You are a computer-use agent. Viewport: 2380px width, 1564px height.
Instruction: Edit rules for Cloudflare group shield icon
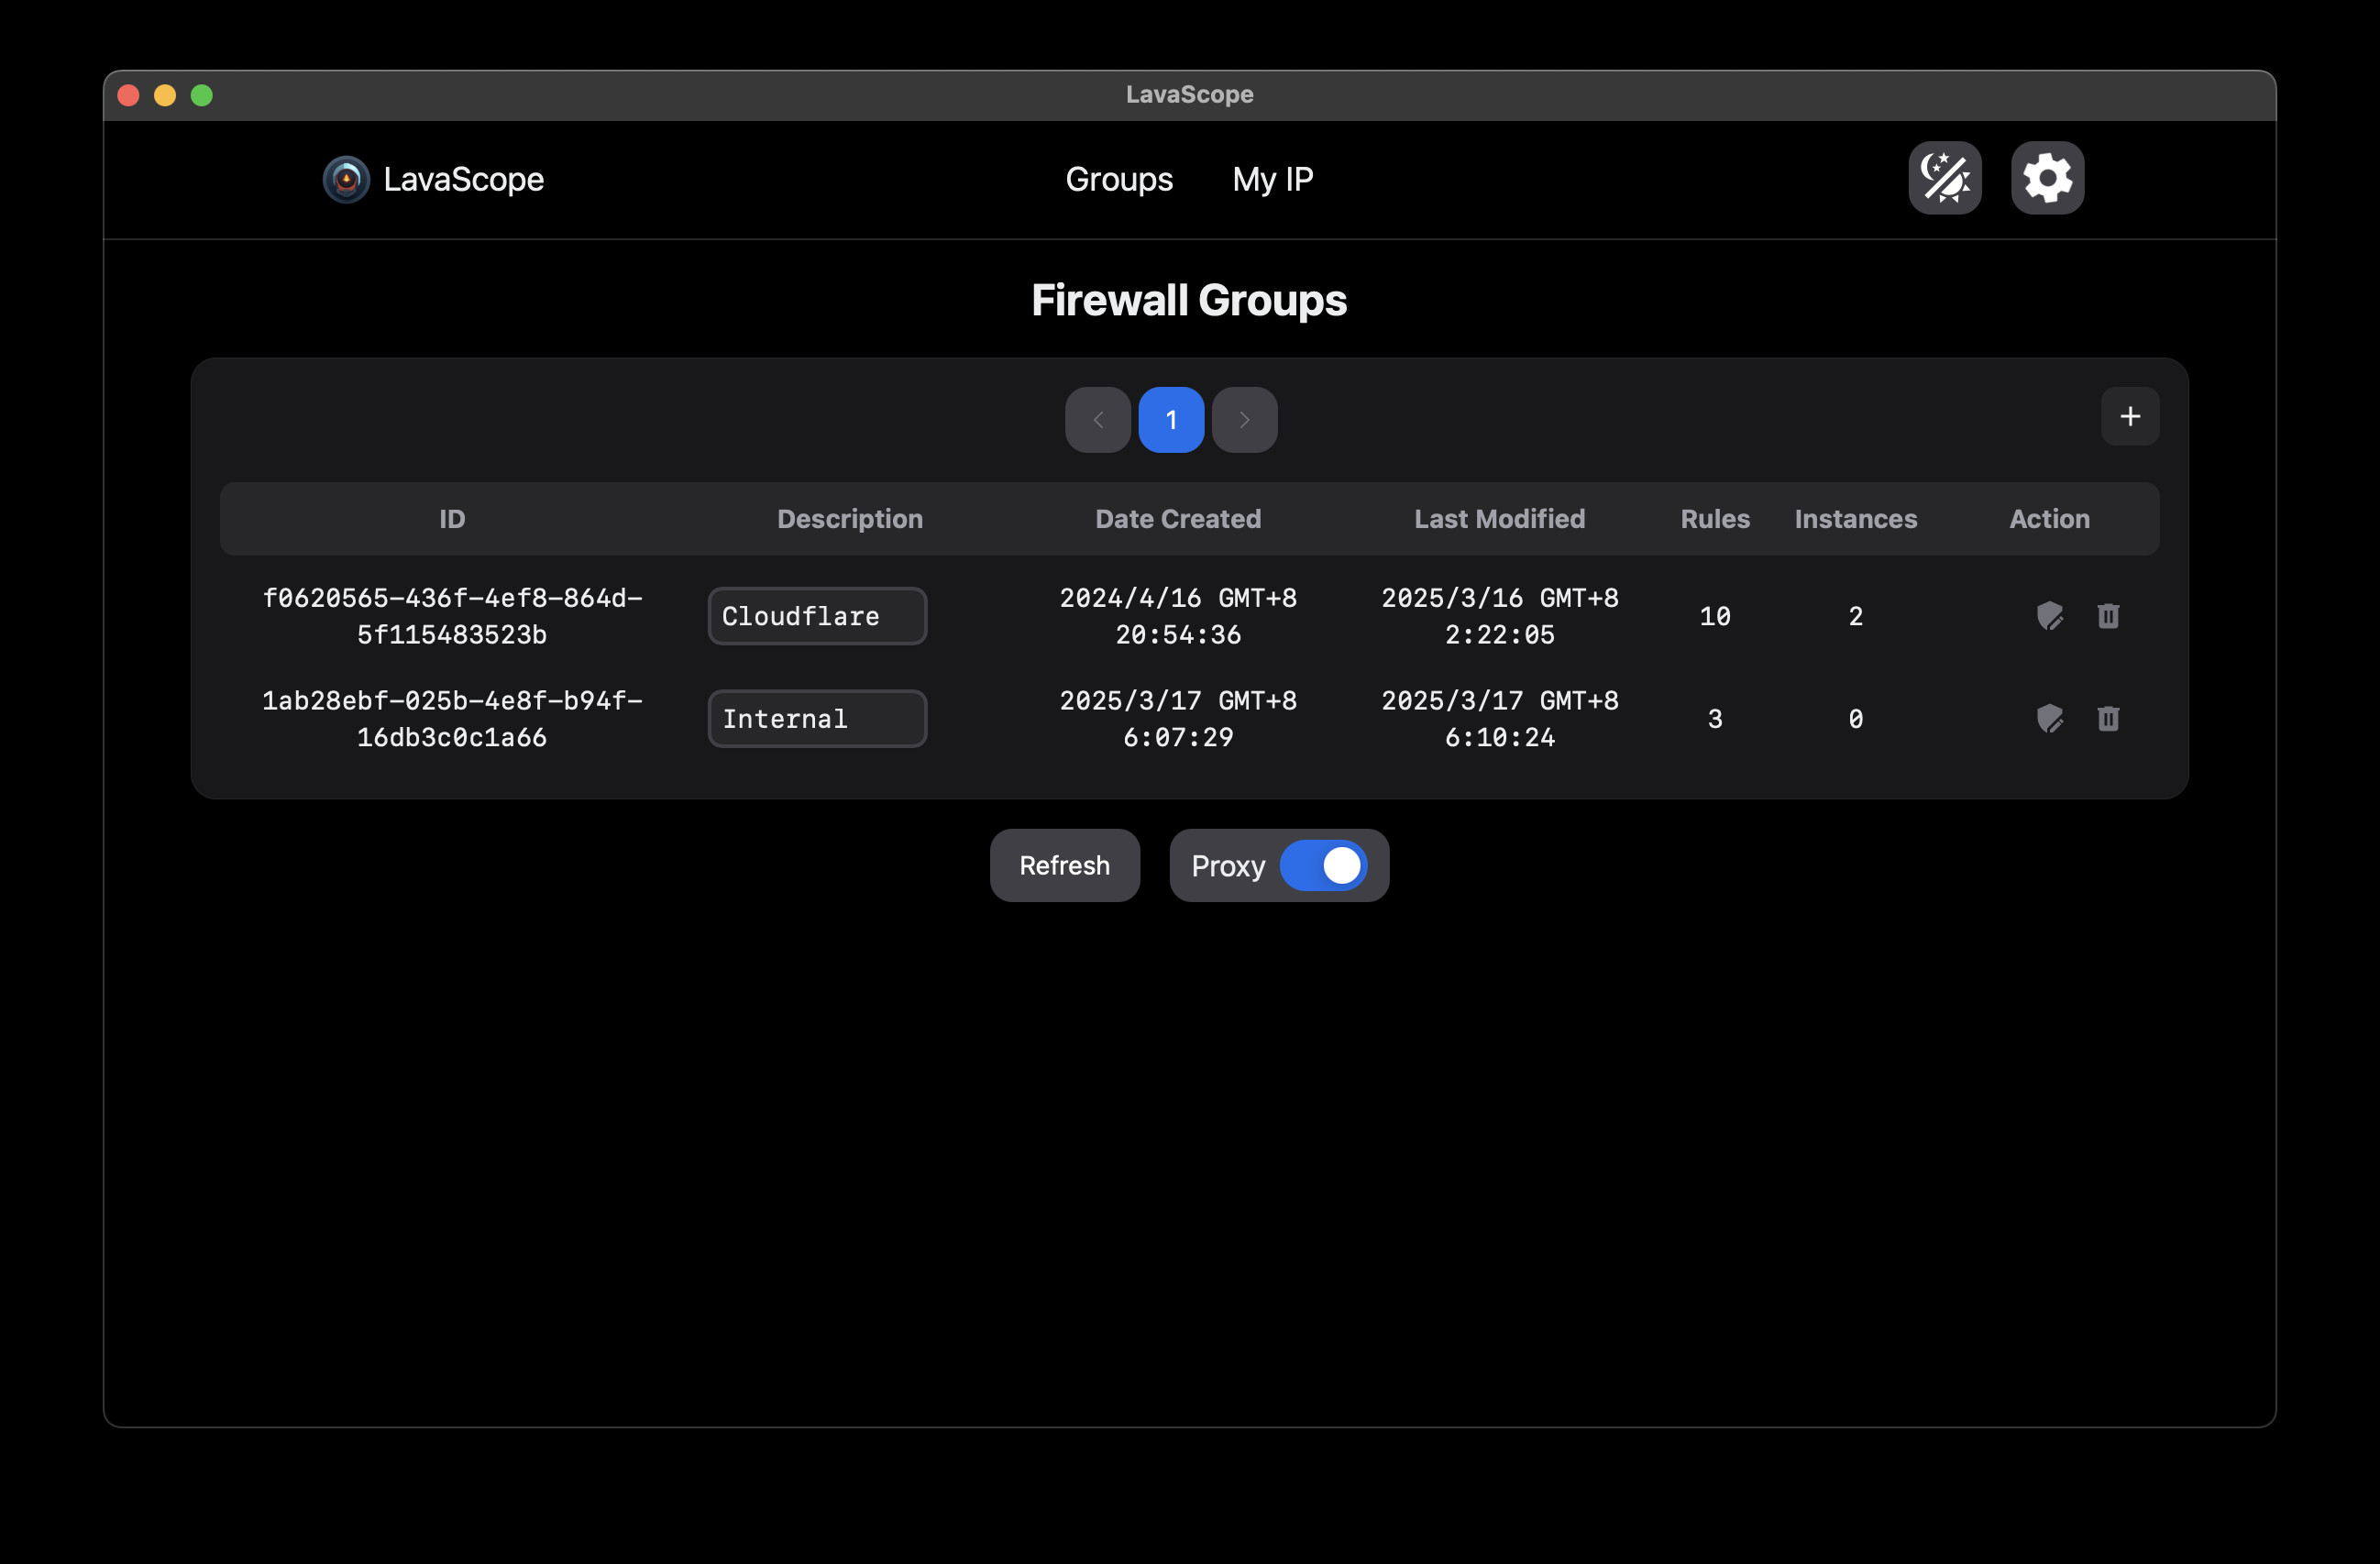(x=2049, y=616)
